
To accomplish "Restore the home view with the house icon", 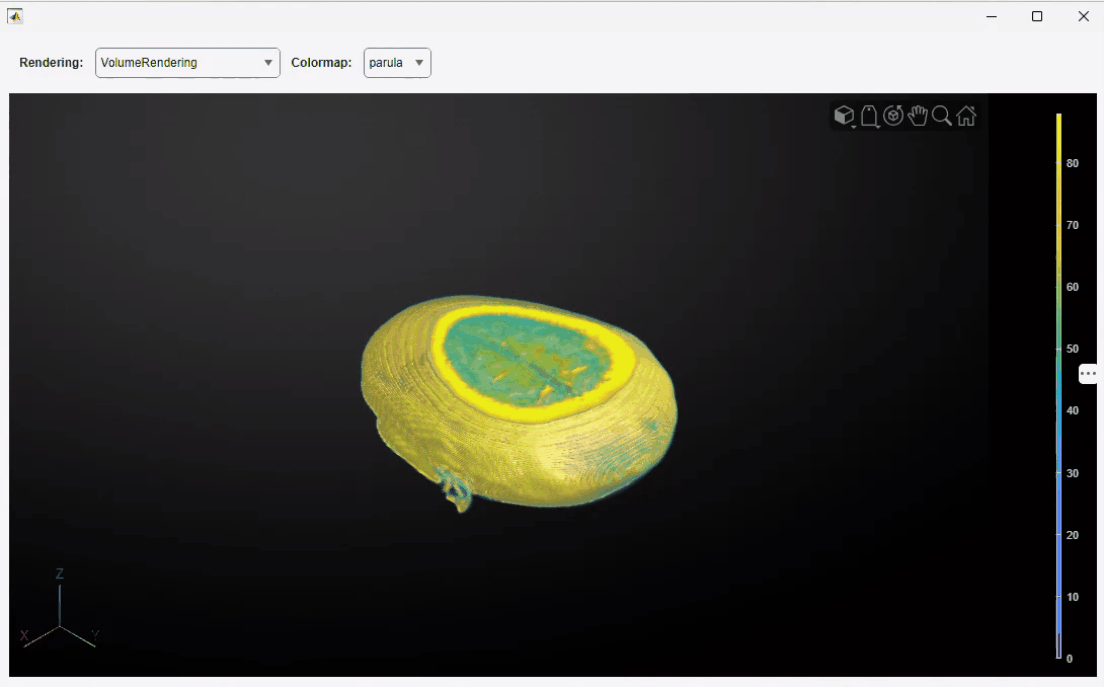I will [966, 115].
